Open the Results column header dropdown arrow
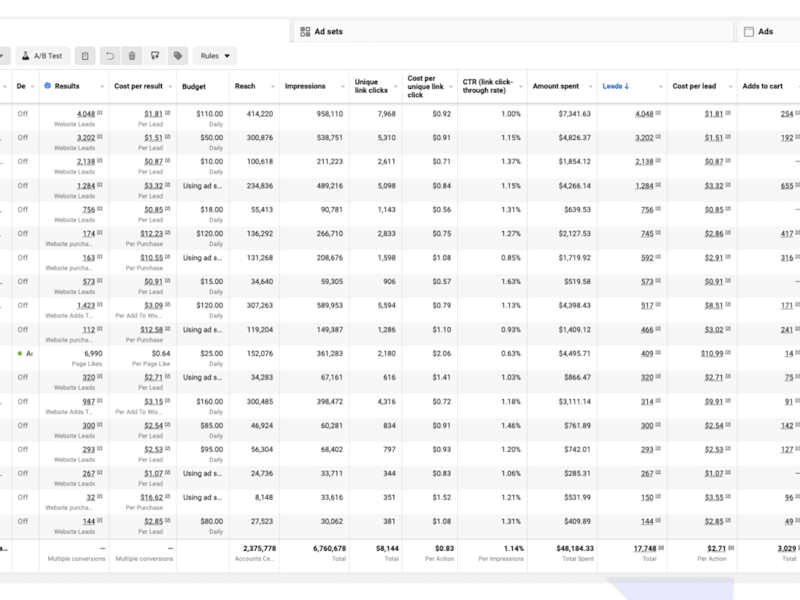 pos(103,87)
